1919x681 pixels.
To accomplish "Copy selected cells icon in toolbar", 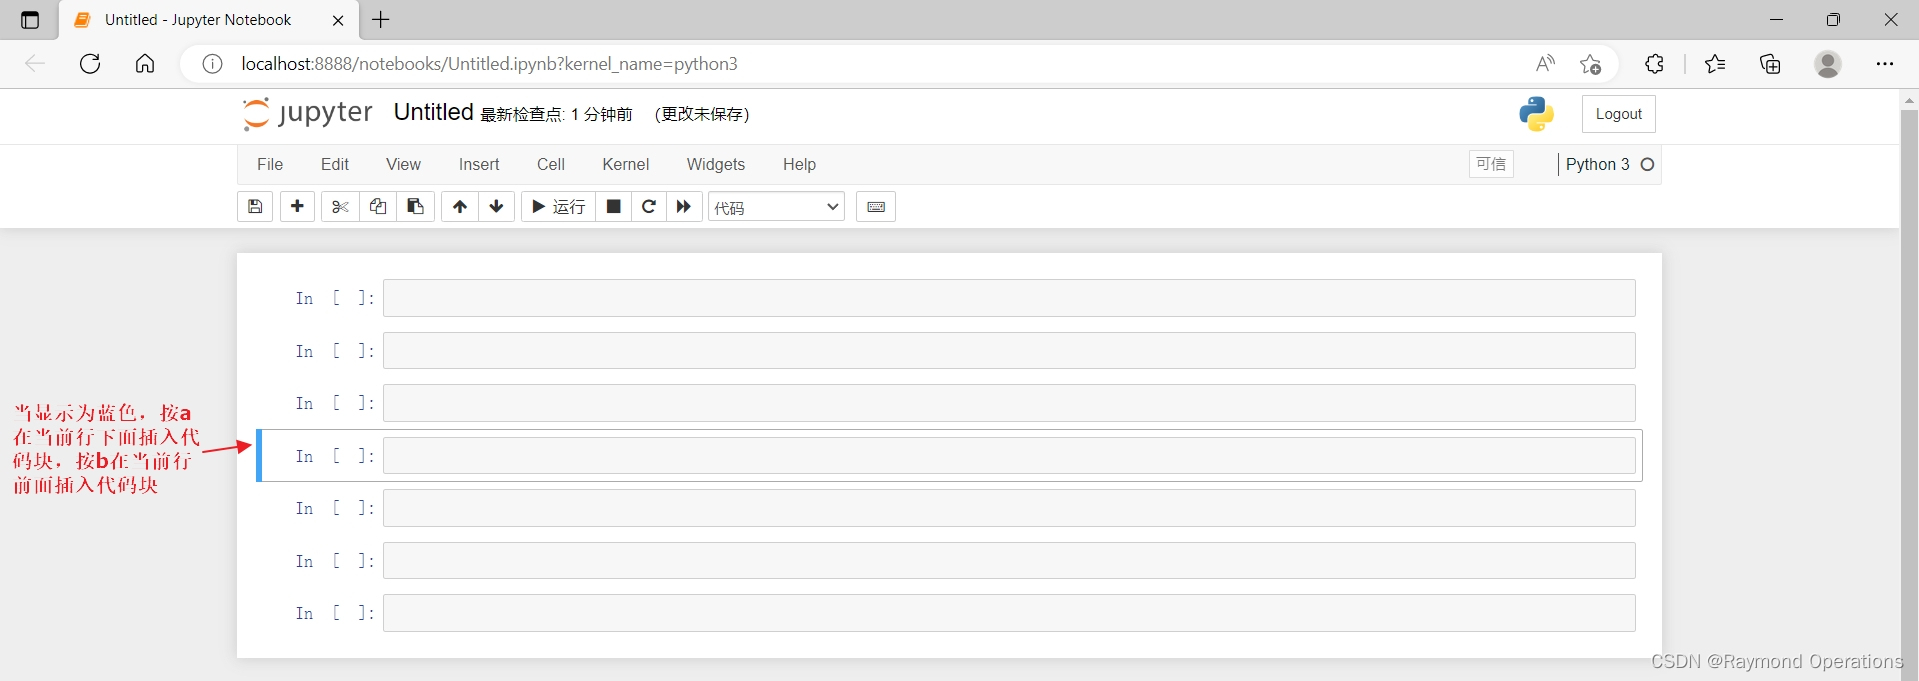I will click(378, 206).
